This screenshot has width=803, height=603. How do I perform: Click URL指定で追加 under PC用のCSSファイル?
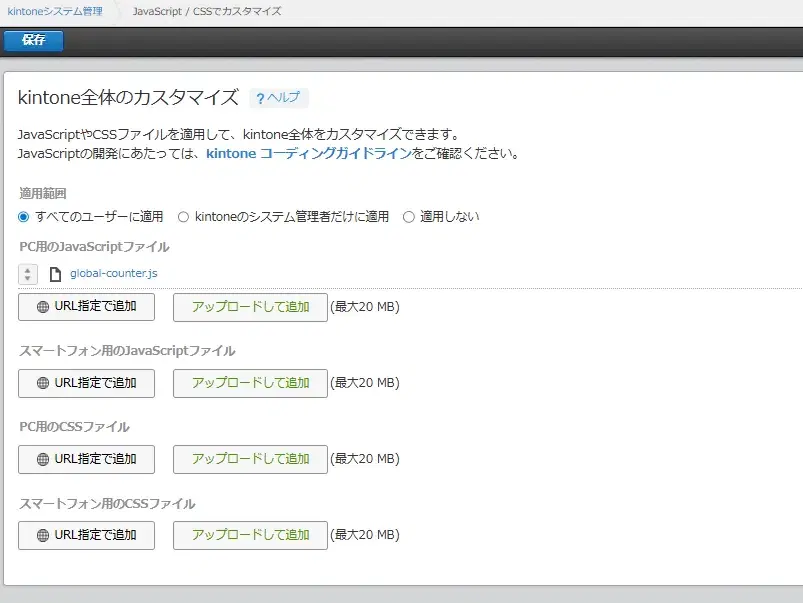[87, 459]
